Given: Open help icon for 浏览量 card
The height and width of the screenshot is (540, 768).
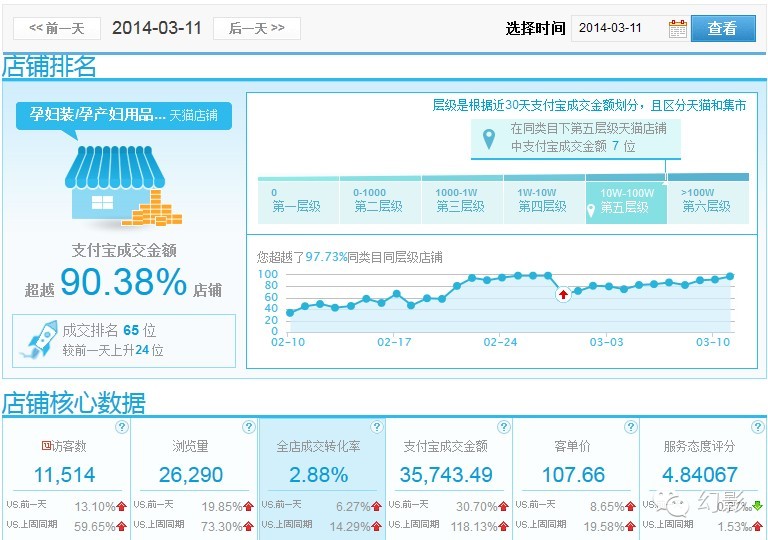Looking at the screenshot, I should point(249,427).
